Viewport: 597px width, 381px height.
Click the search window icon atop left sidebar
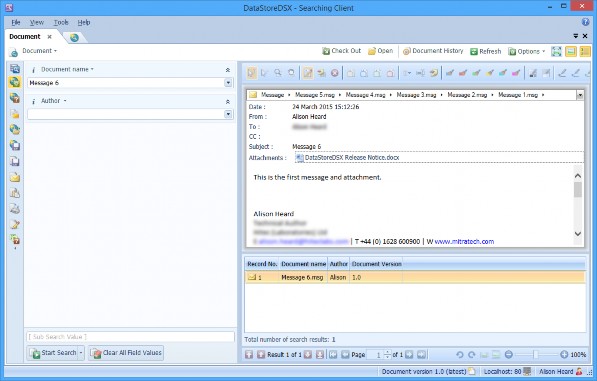[x=14, y=69]
